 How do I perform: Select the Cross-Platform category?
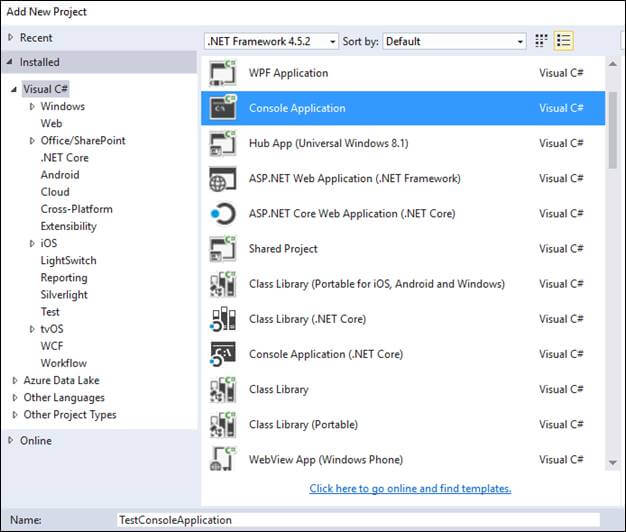76,209
